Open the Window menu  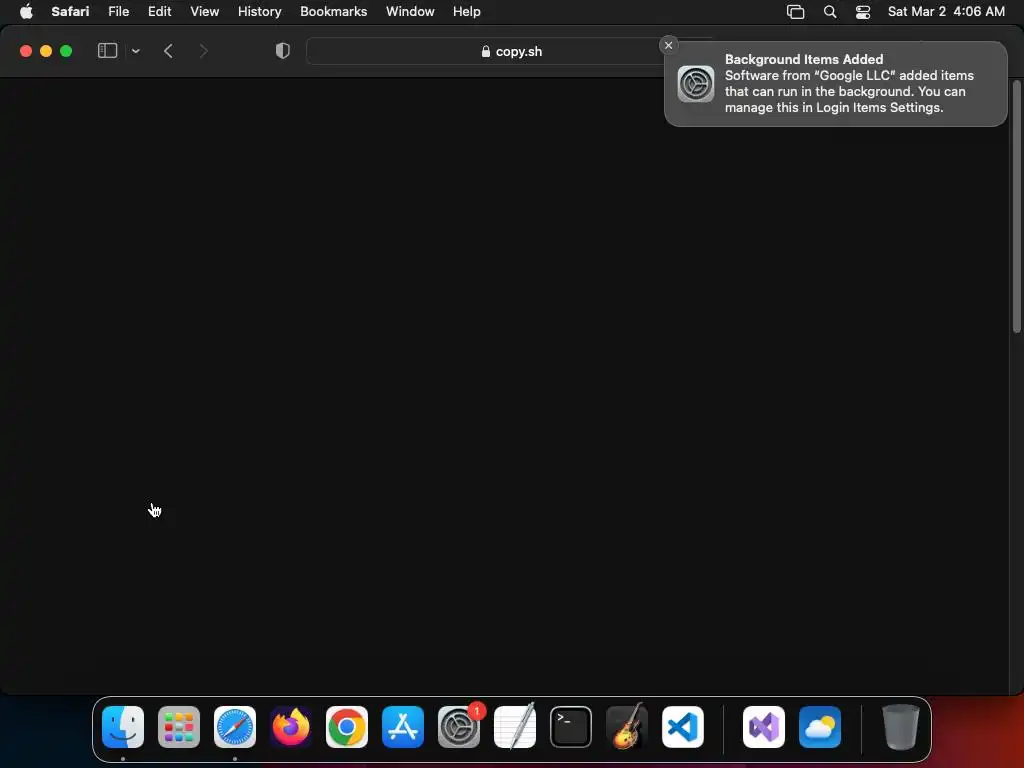pyautogui.click(x=410, y=12)
